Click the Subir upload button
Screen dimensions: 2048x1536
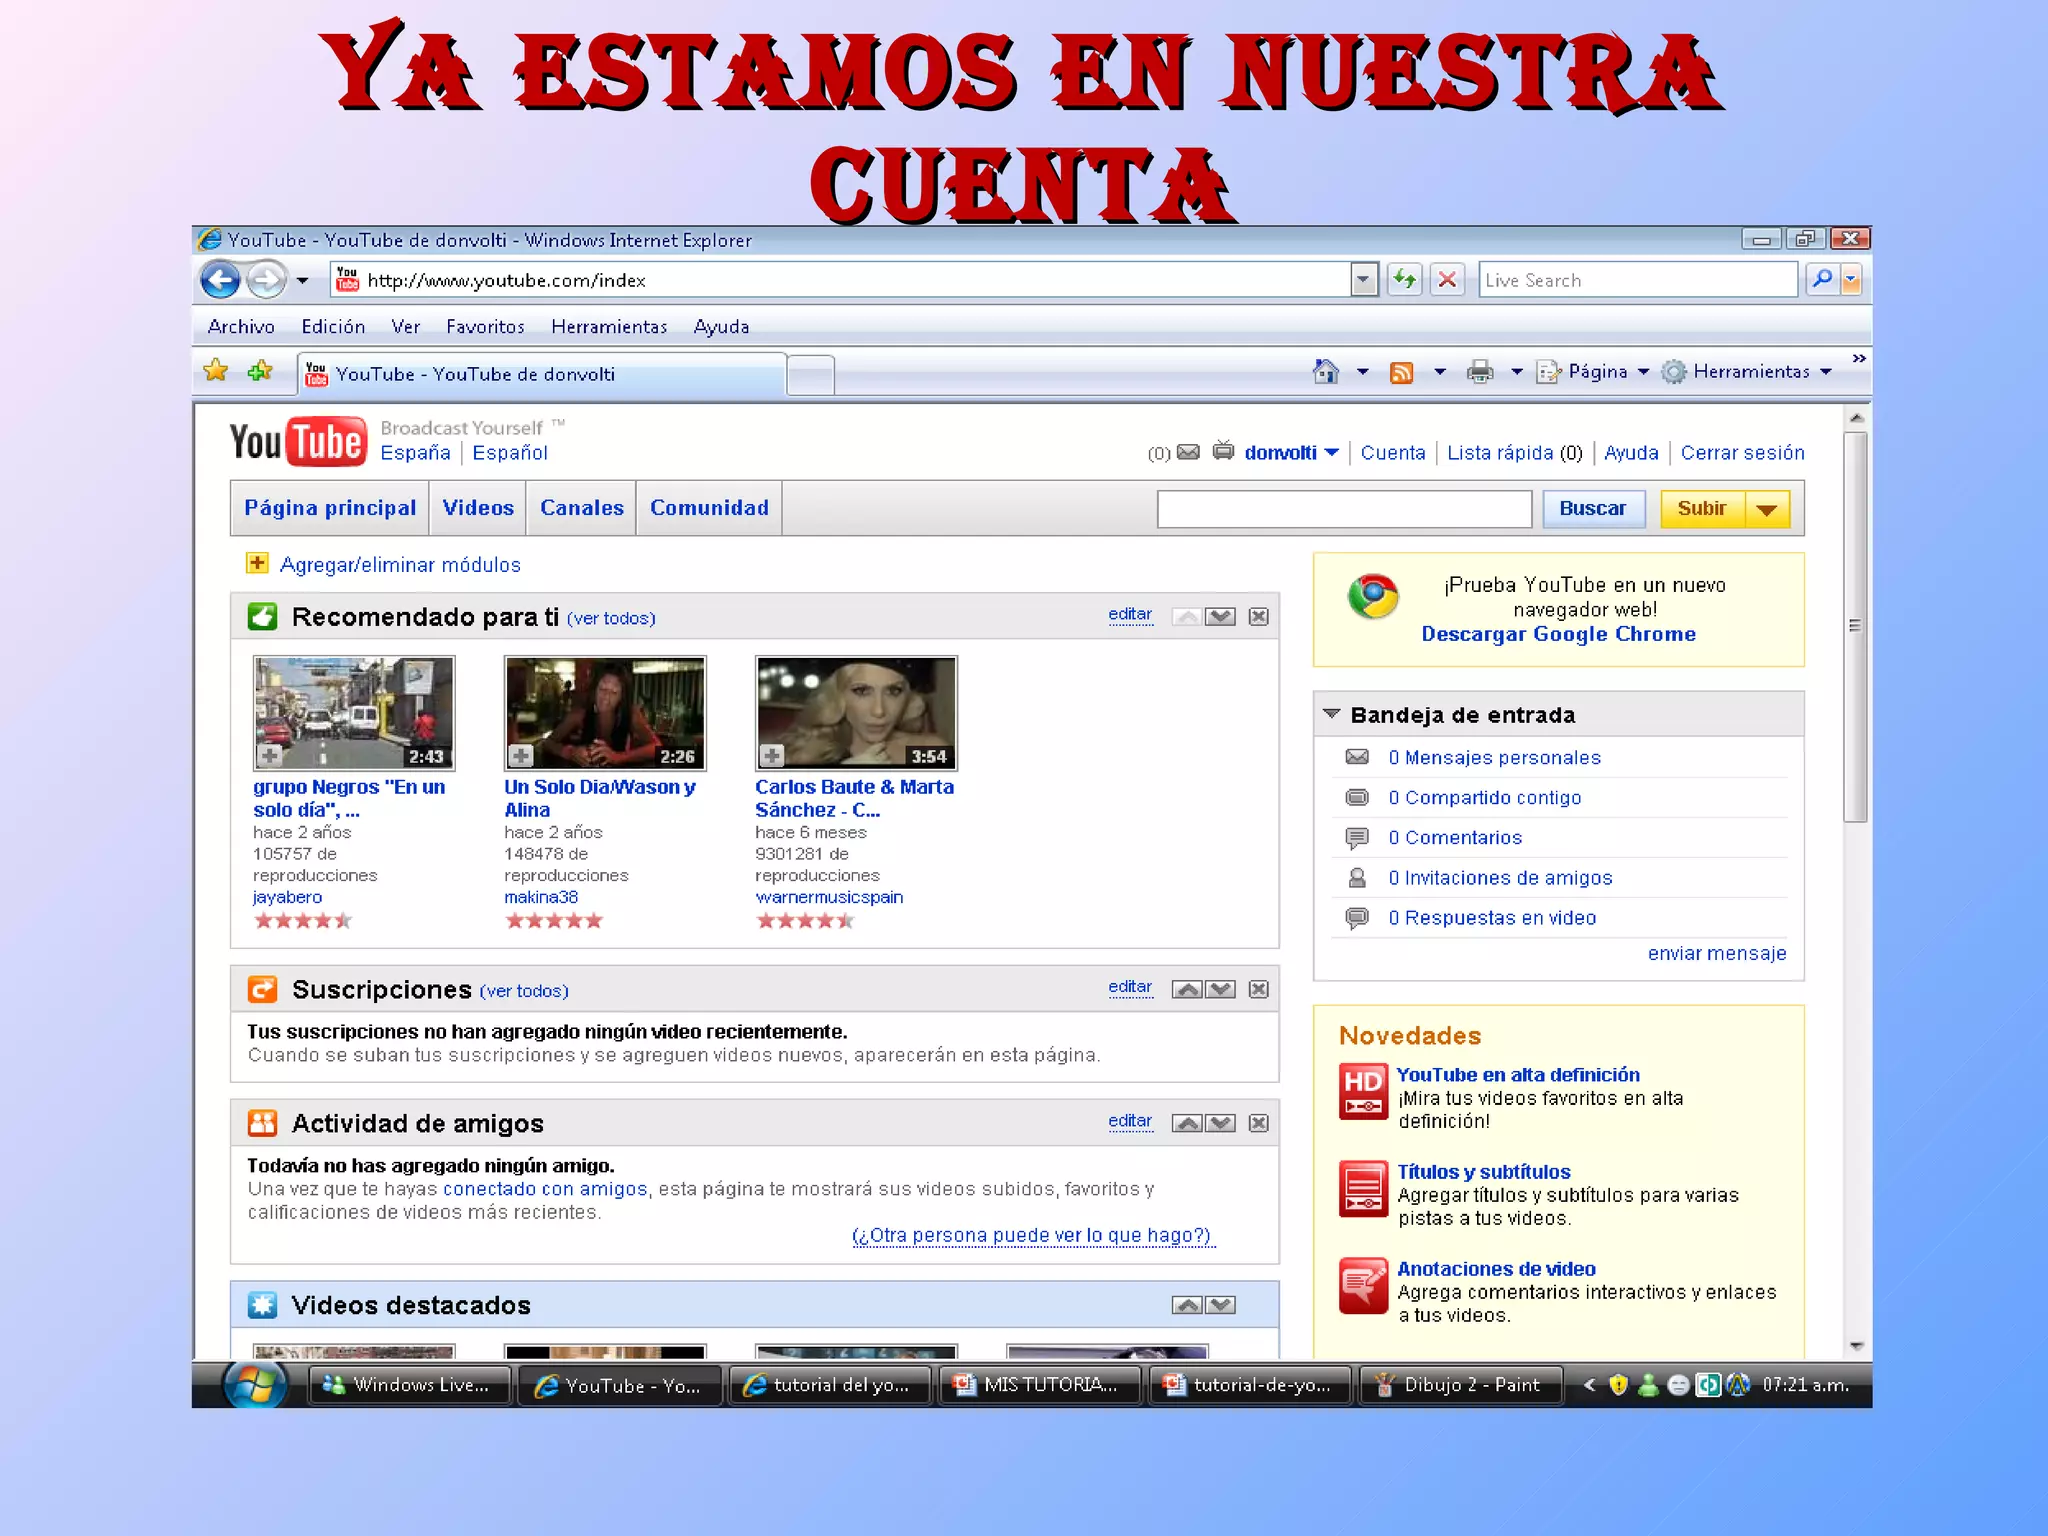(1702, 509)
